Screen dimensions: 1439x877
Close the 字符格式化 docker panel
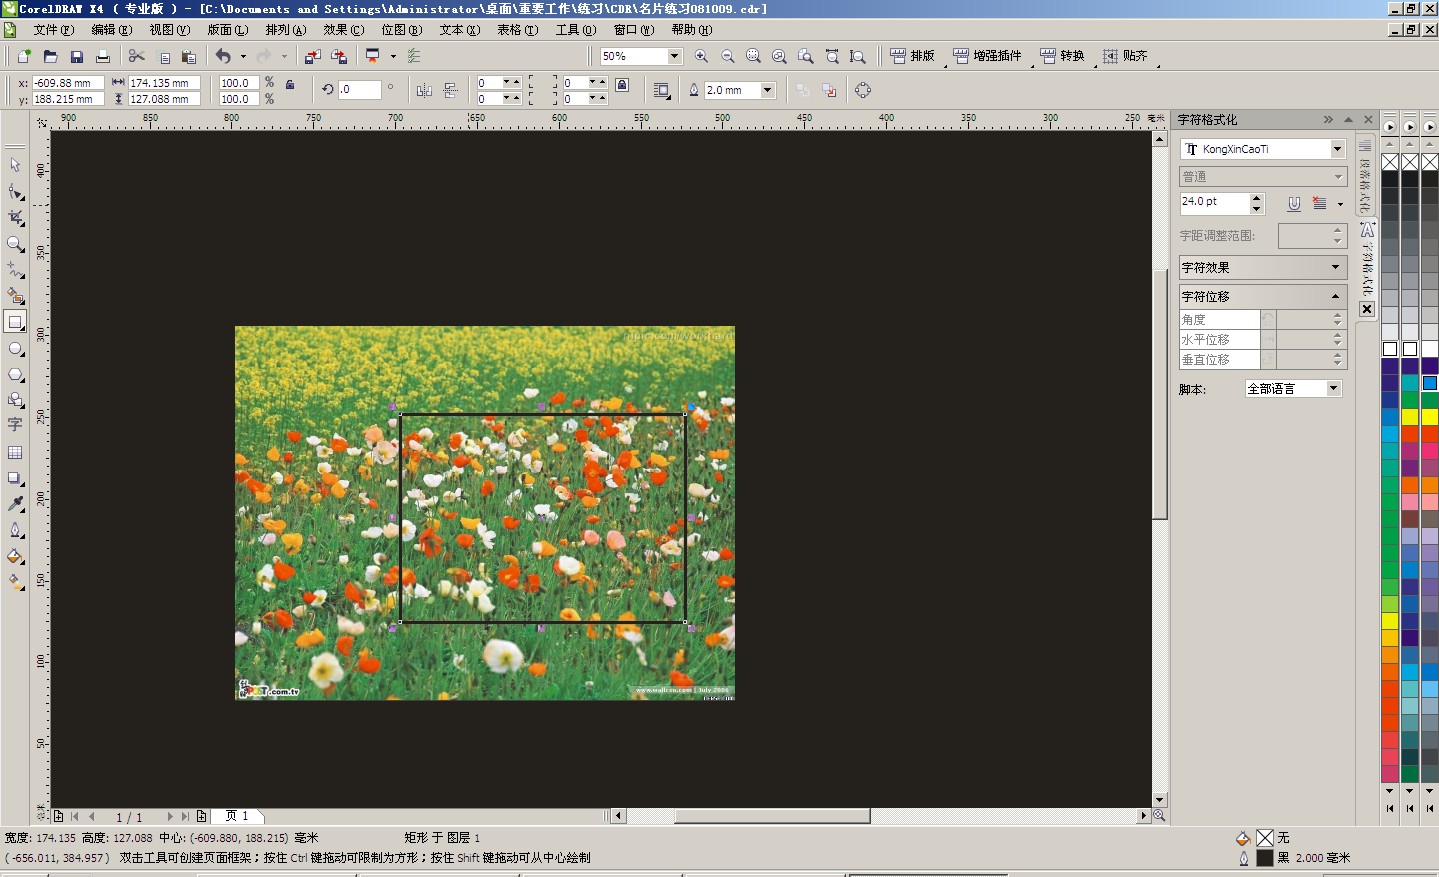point(1368,120)
